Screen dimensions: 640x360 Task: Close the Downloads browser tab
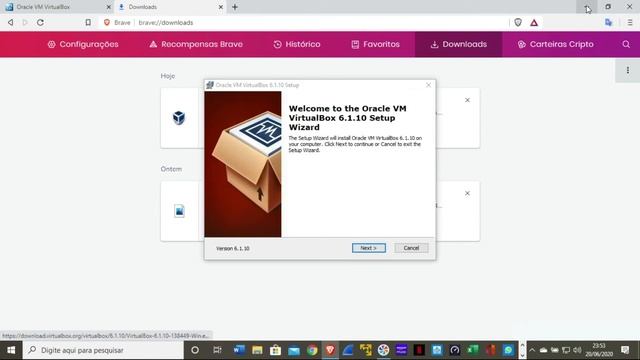(220, 7)
